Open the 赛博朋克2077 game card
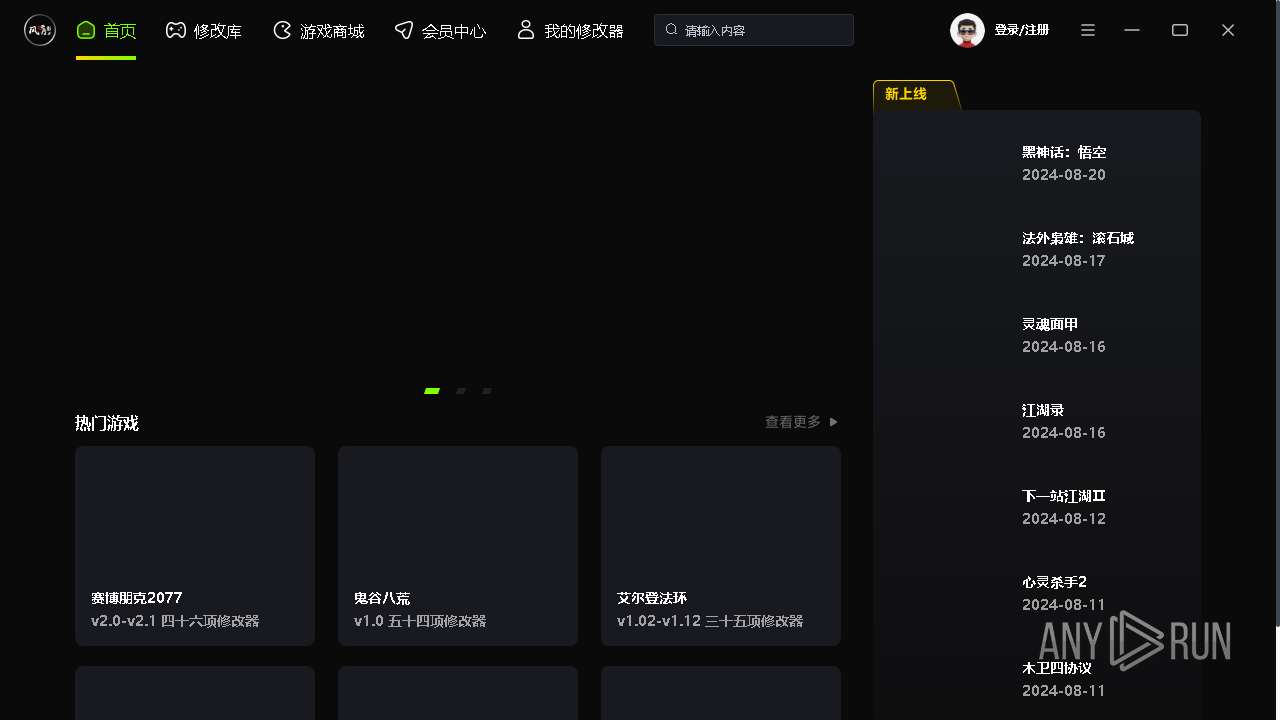The width and height of the screenshot is (1280, 720). pos(195,546)
